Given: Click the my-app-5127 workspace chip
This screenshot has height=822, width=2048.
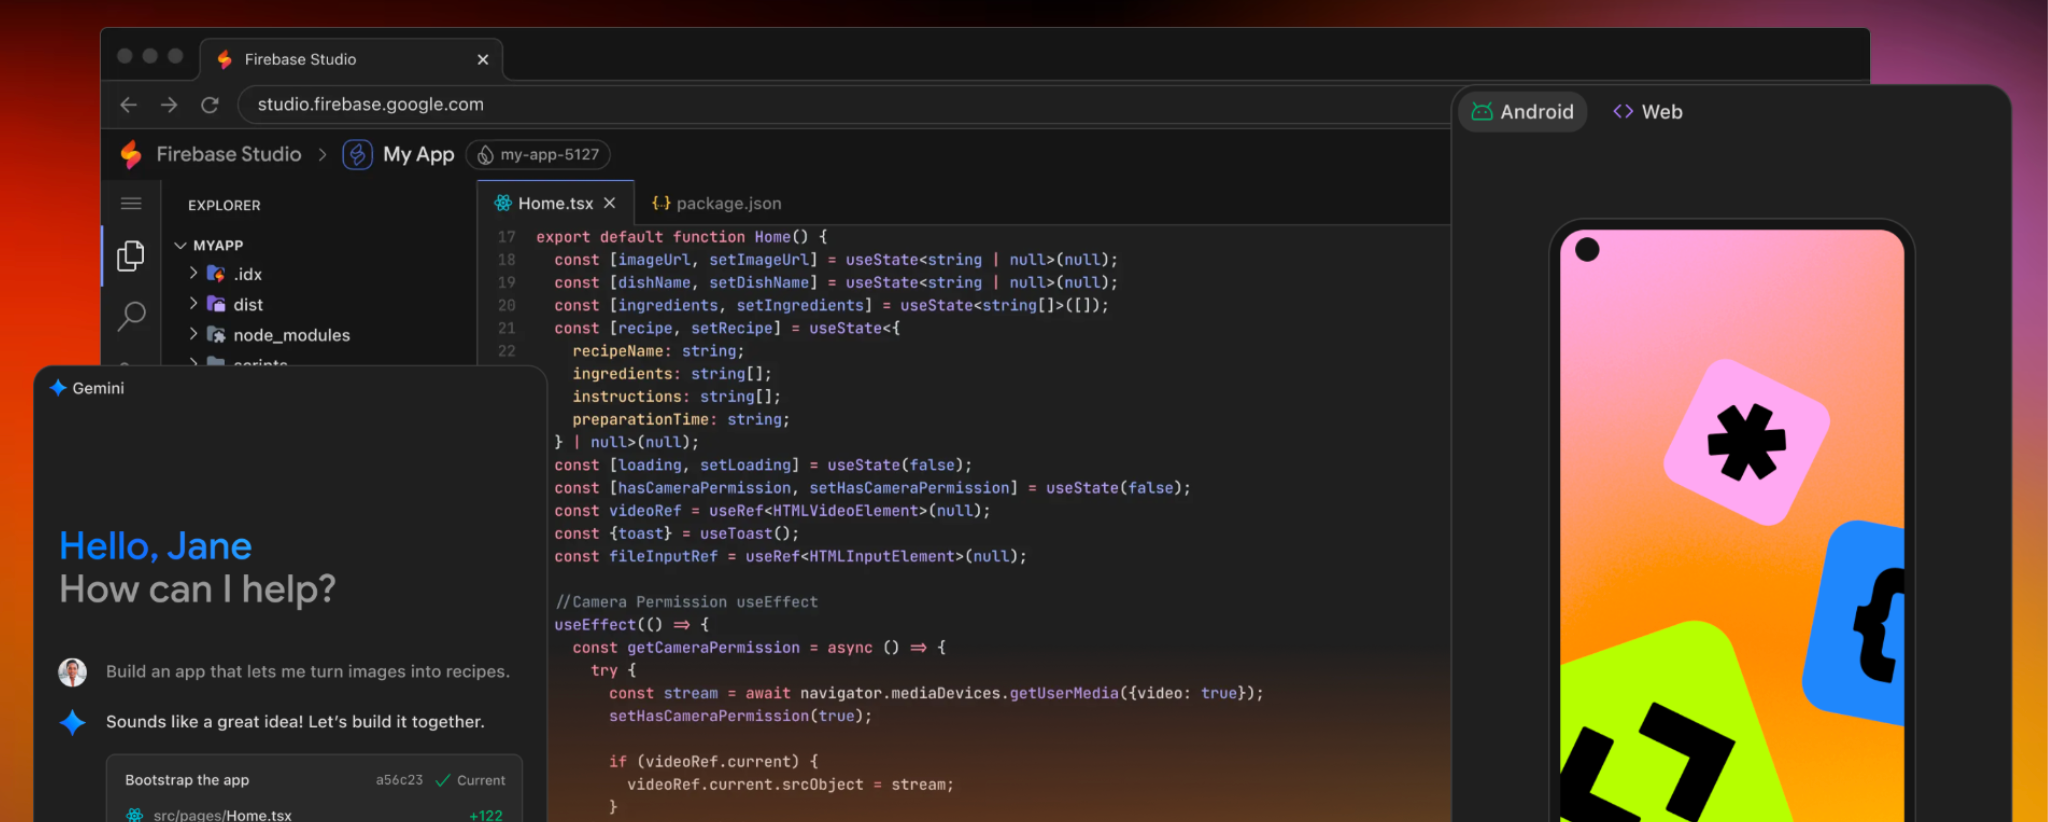Looking at the screenshot, I should [538, 155].
